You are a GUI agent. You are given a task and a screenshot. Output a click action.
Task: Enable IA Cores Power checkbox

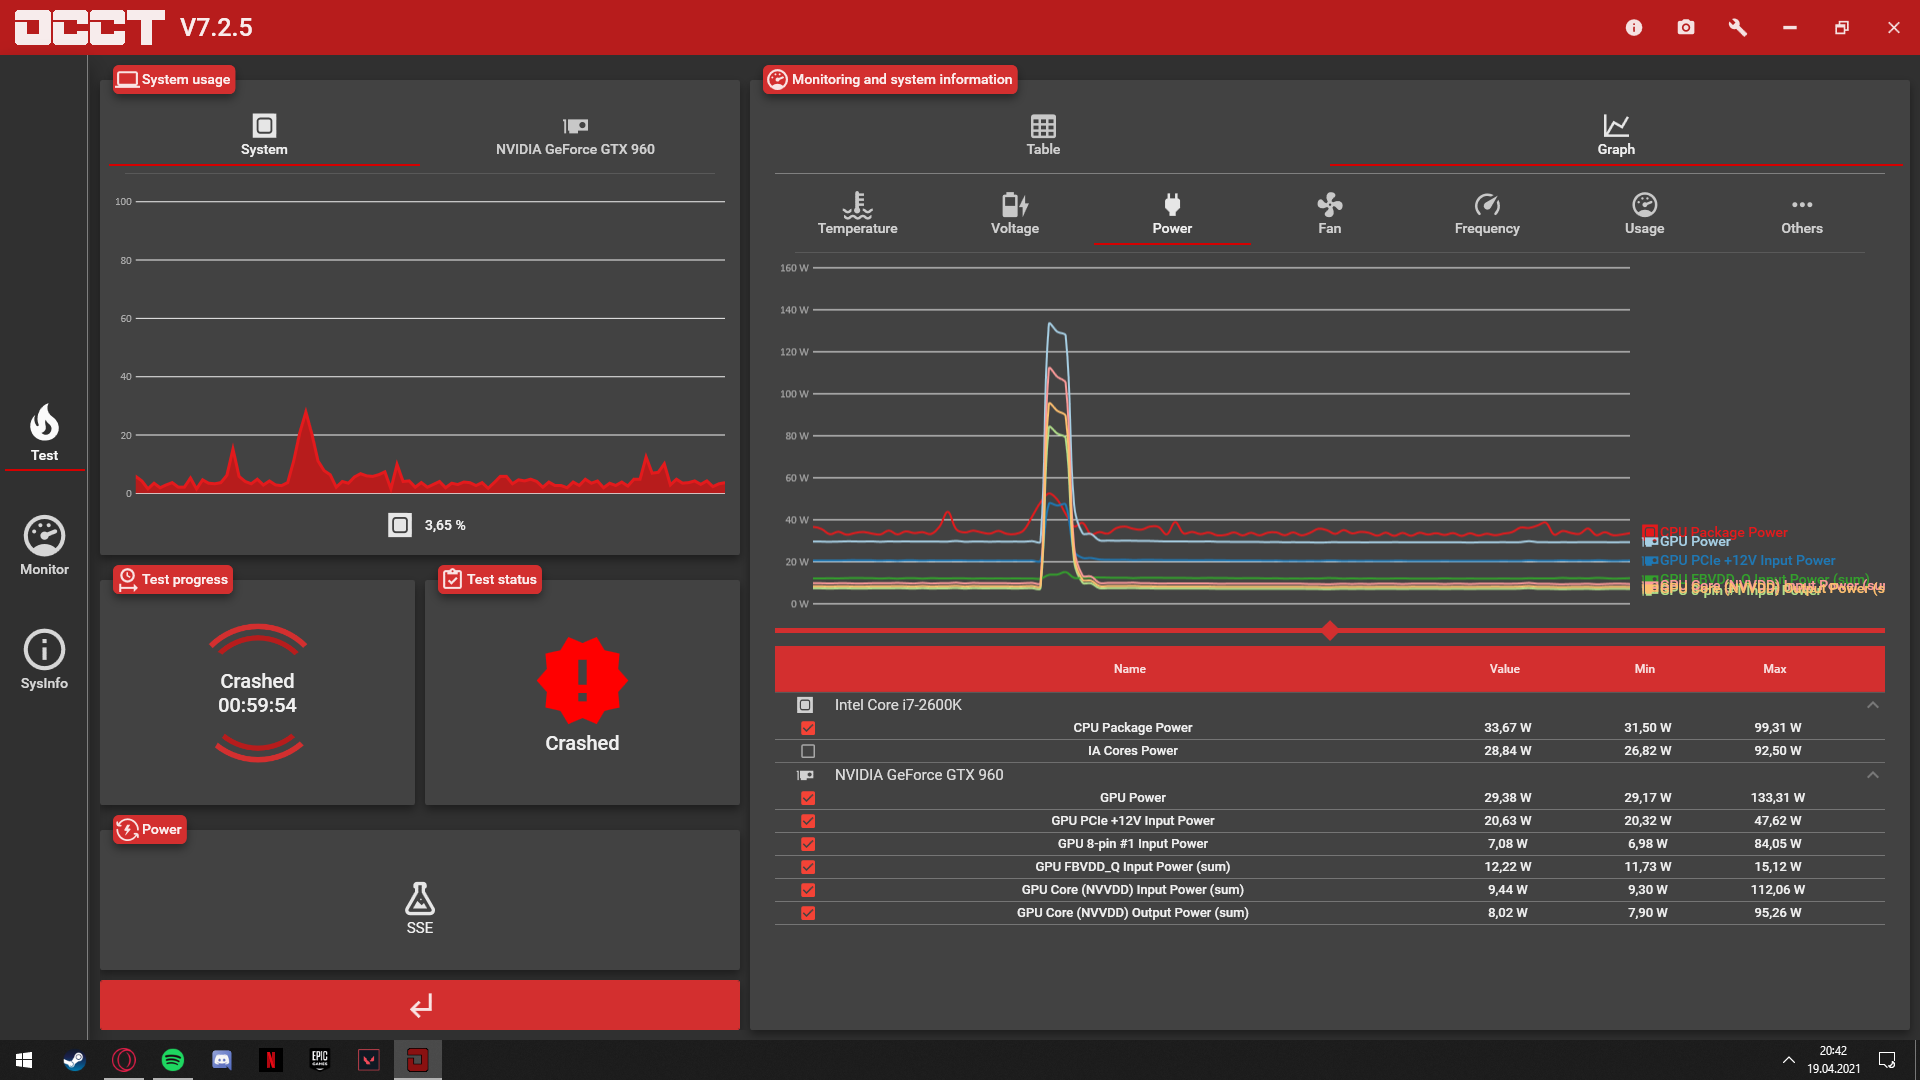(x=808, y=751)
